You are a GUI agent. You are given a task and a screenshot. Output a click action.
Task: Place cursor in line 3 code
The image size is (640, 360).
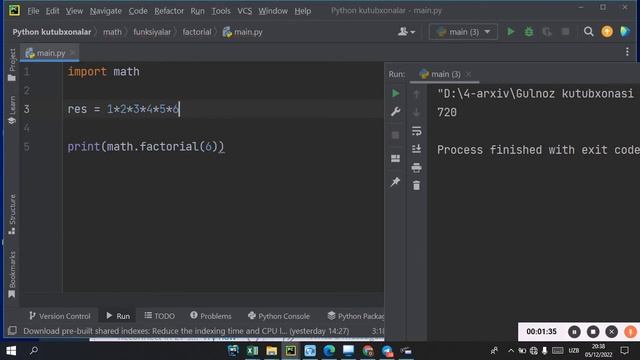tap(123, 109)
